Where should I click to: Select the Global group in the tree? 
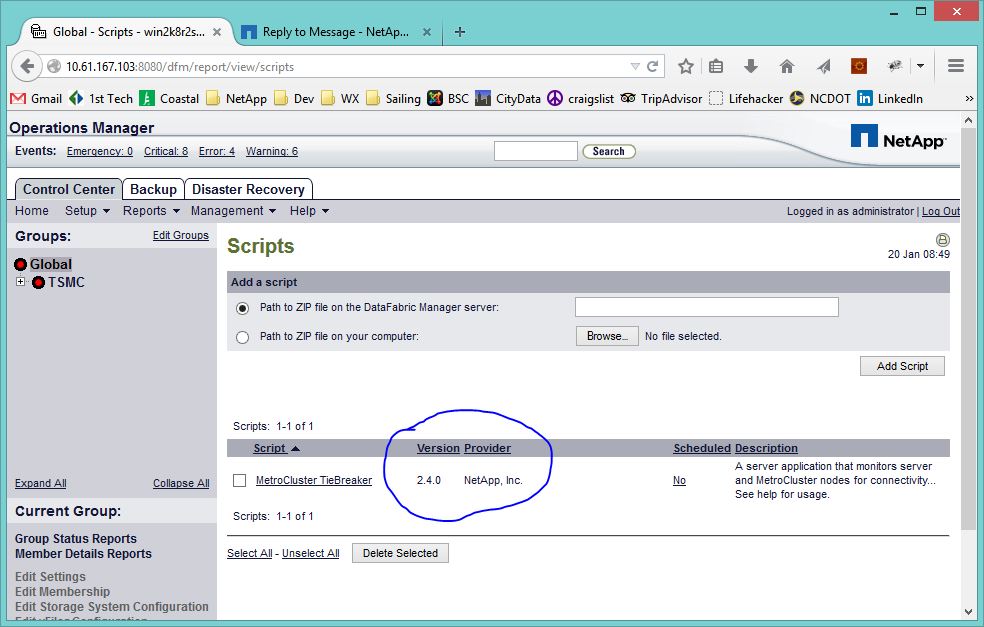pos(51,264)
